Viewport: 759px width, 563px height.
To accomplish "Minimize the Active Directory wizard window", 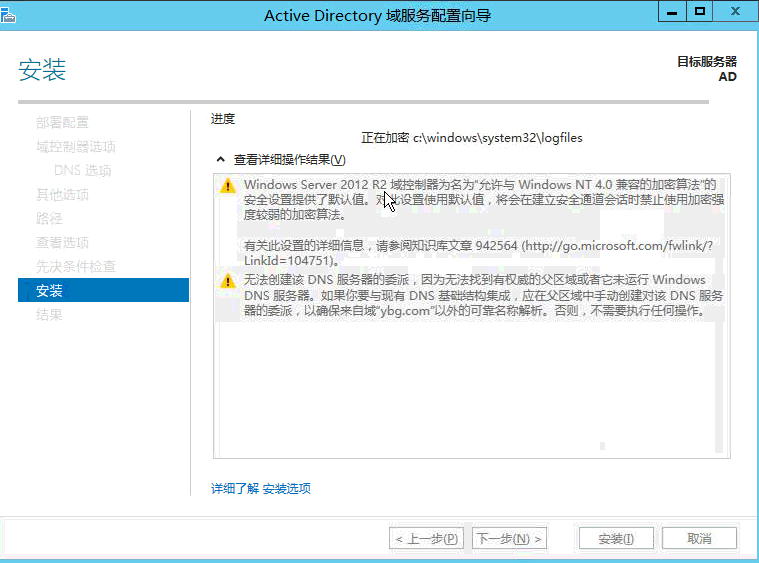I will pos(671,10).
